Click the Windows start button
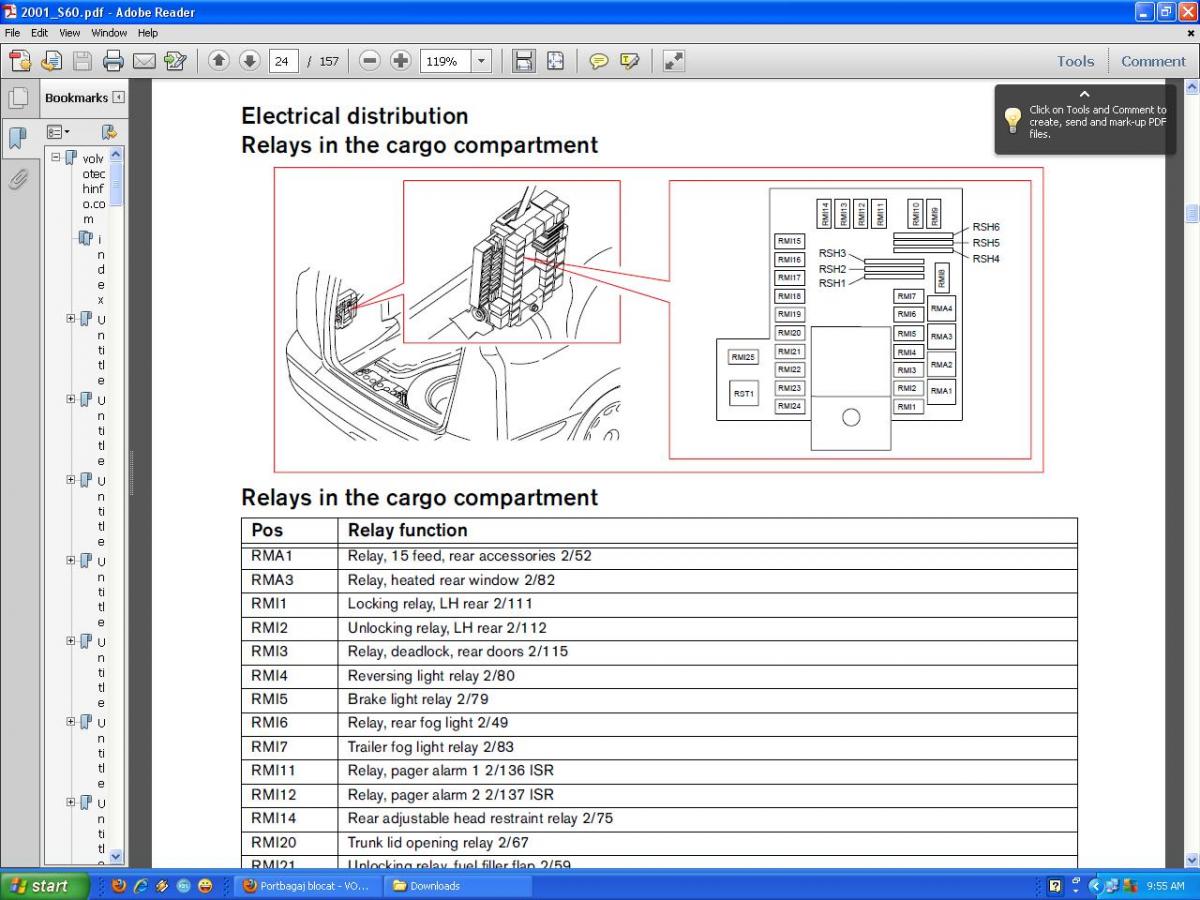This screenshot has height=900, width=1200. 46,886
